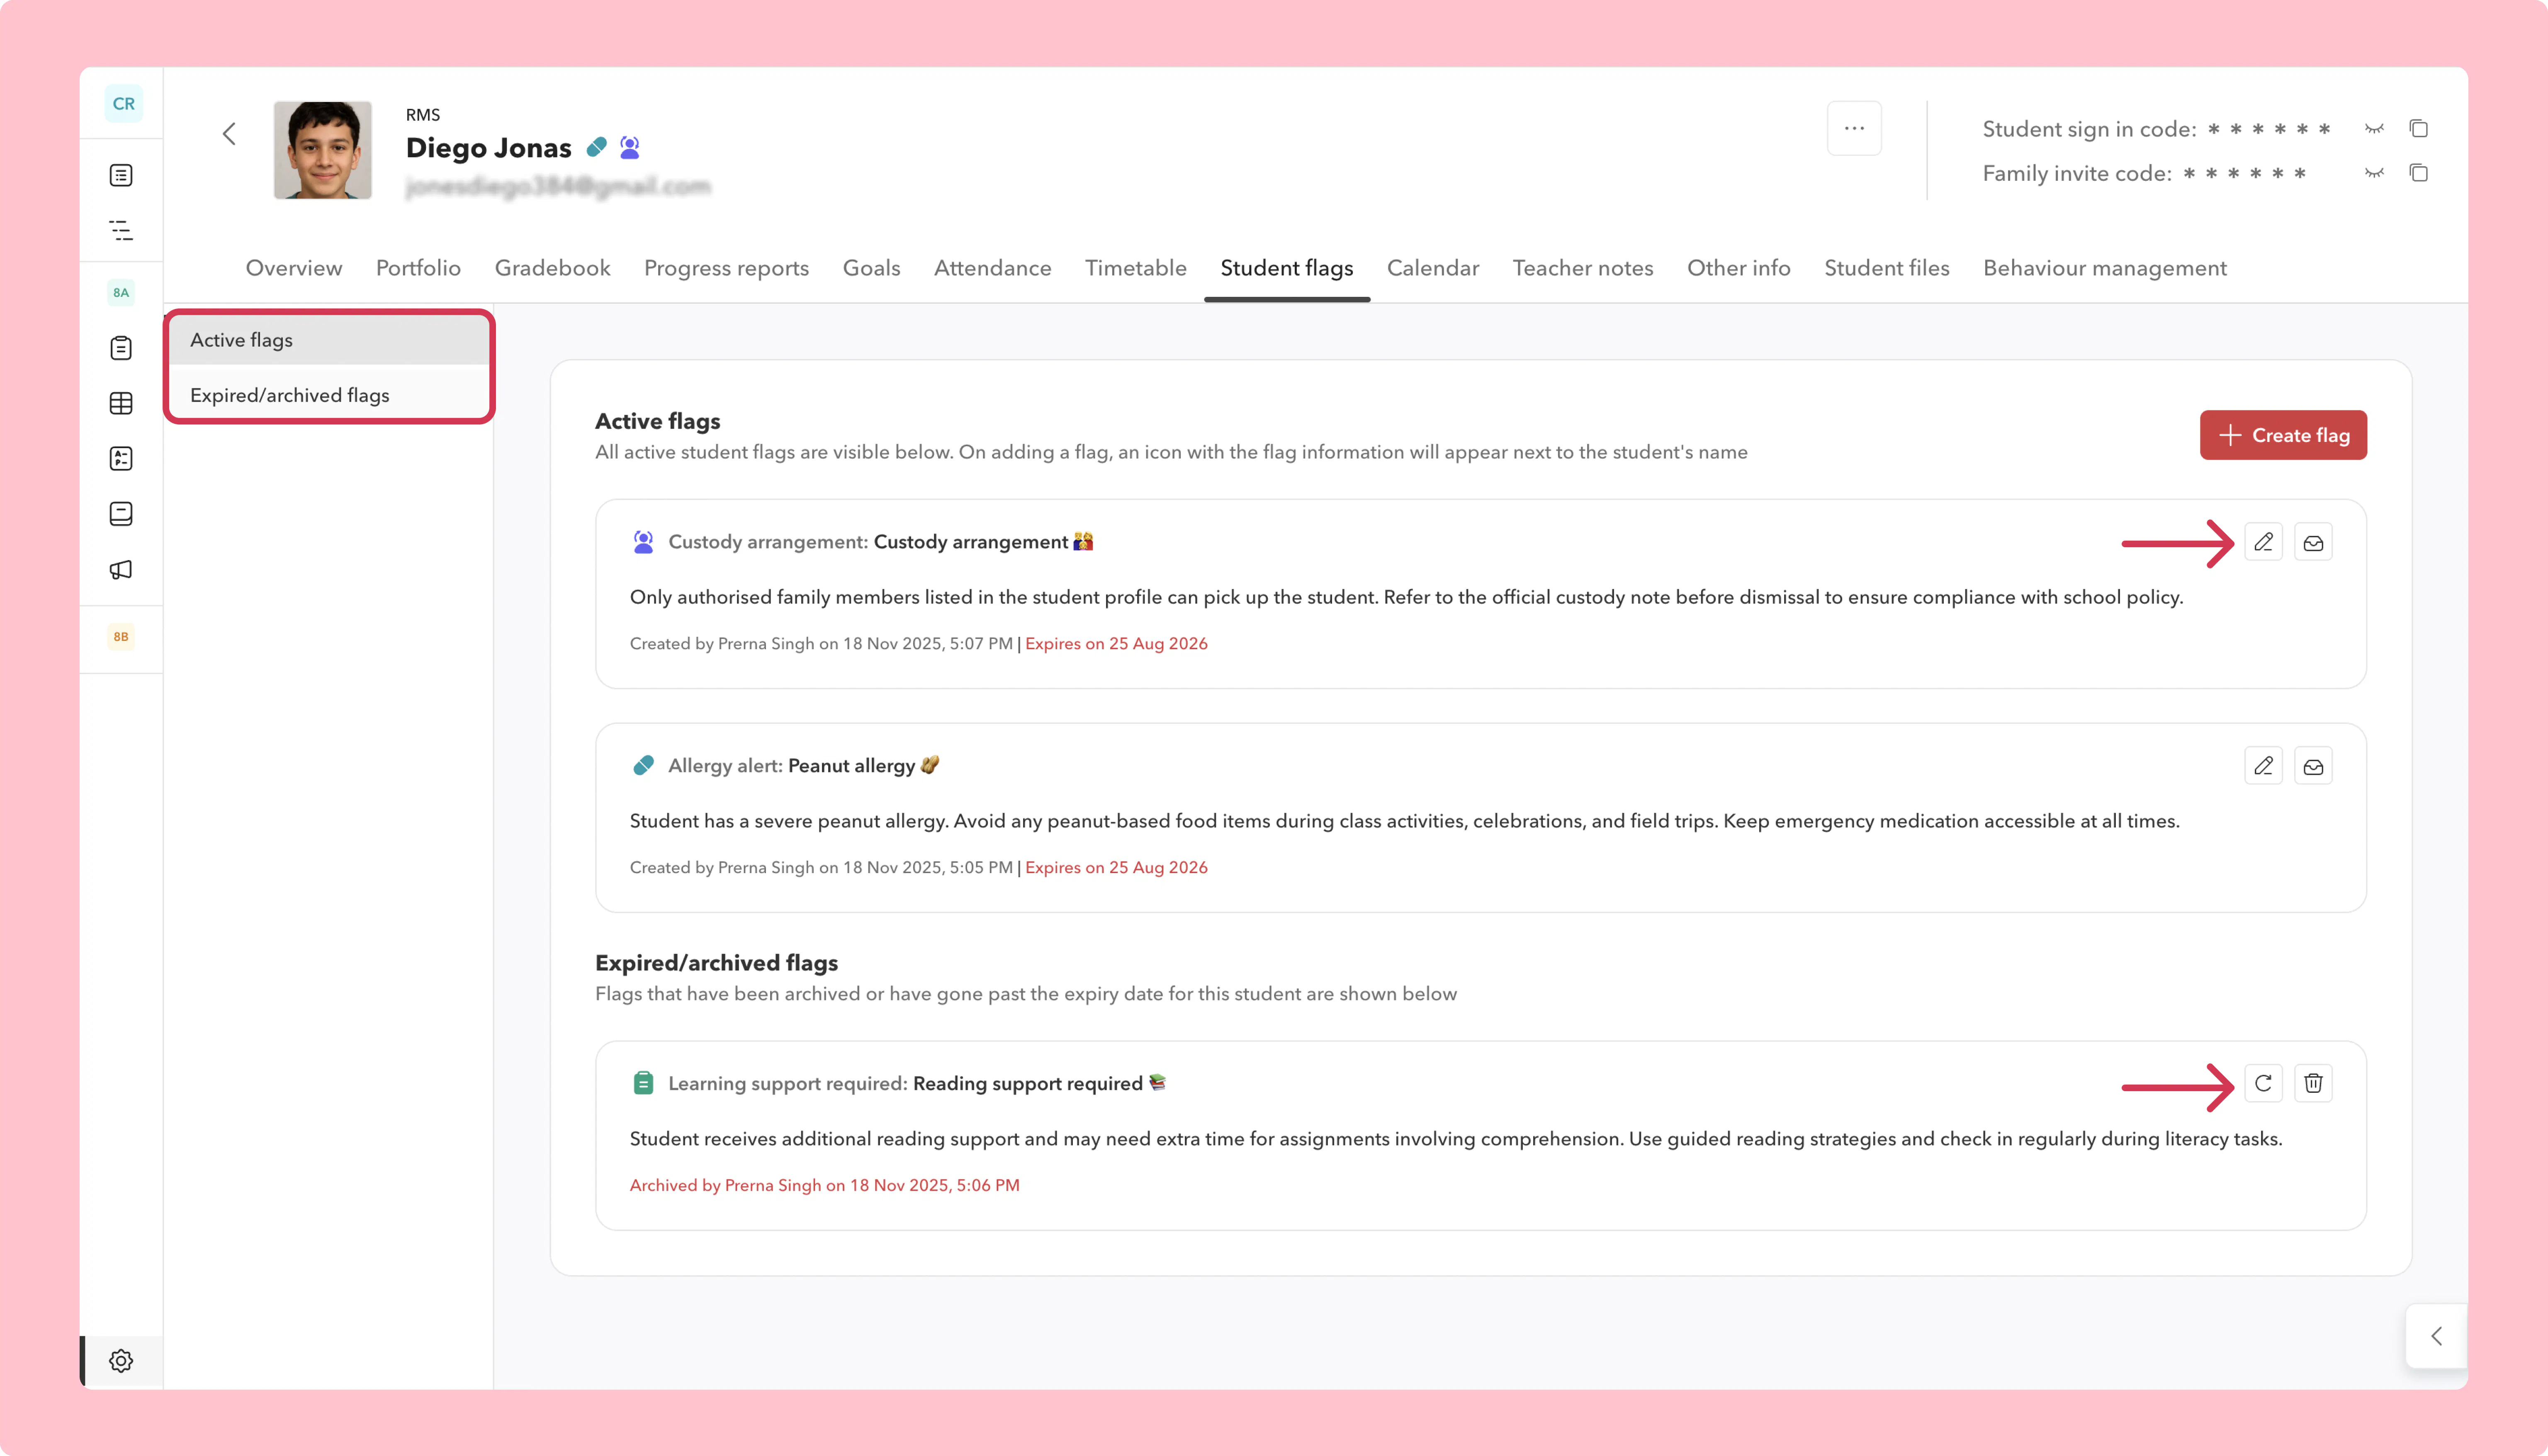This screenshot has height=1456, width=2548.
Task: Open the indented outline icon in the sidebar
Action: [121, 230]
